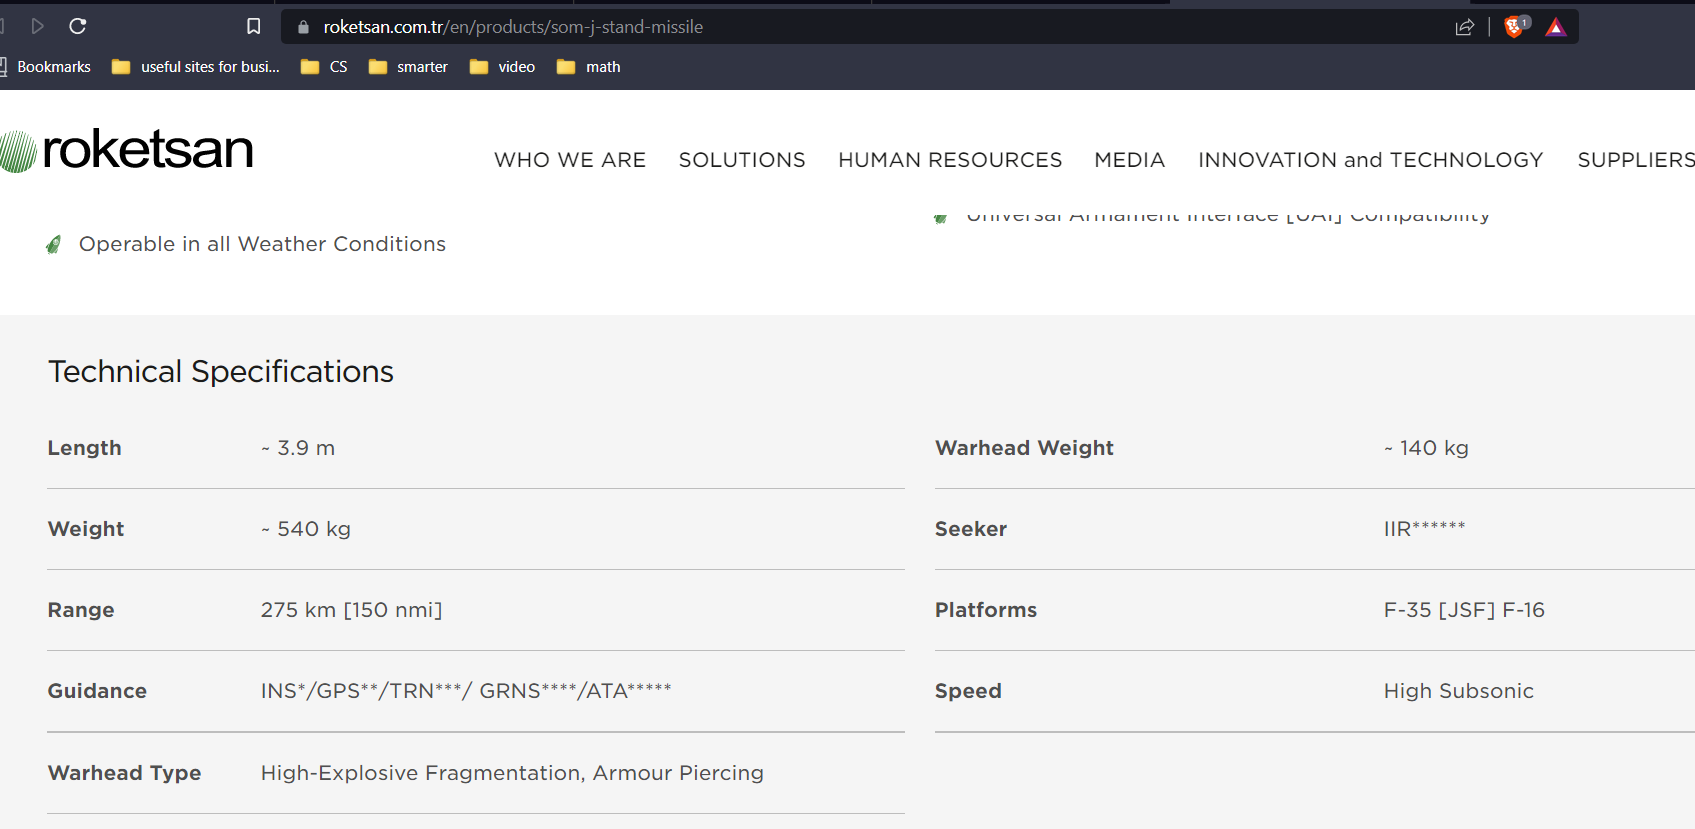Open SUPPLIERS menu
This screenshot has height=829, width=1695.
1636,160
